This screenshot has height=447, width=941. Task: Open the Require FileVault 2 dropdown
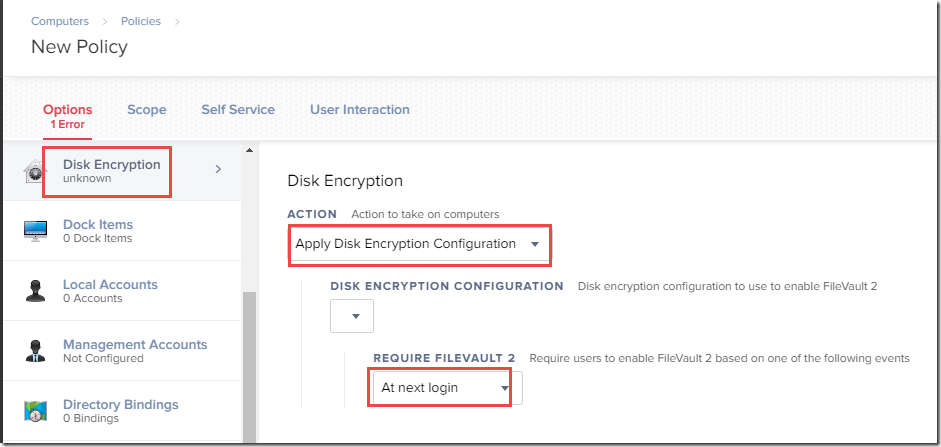click(447, 388)
